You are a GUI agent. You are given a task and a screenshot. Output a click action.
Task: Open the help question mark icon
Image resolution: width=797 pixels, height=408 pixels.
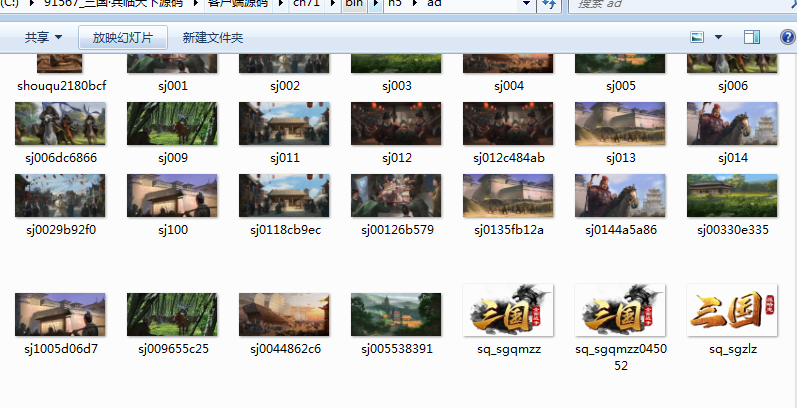pos(786,38)
